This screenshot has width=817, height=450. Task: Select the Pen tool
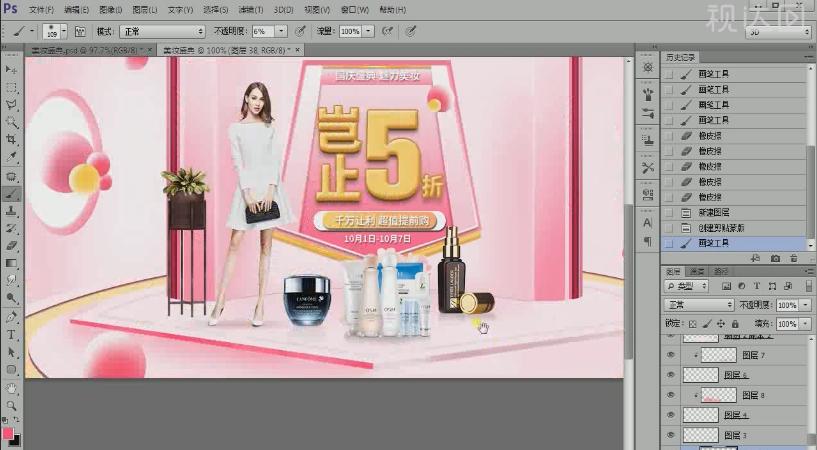coord(11,317)
